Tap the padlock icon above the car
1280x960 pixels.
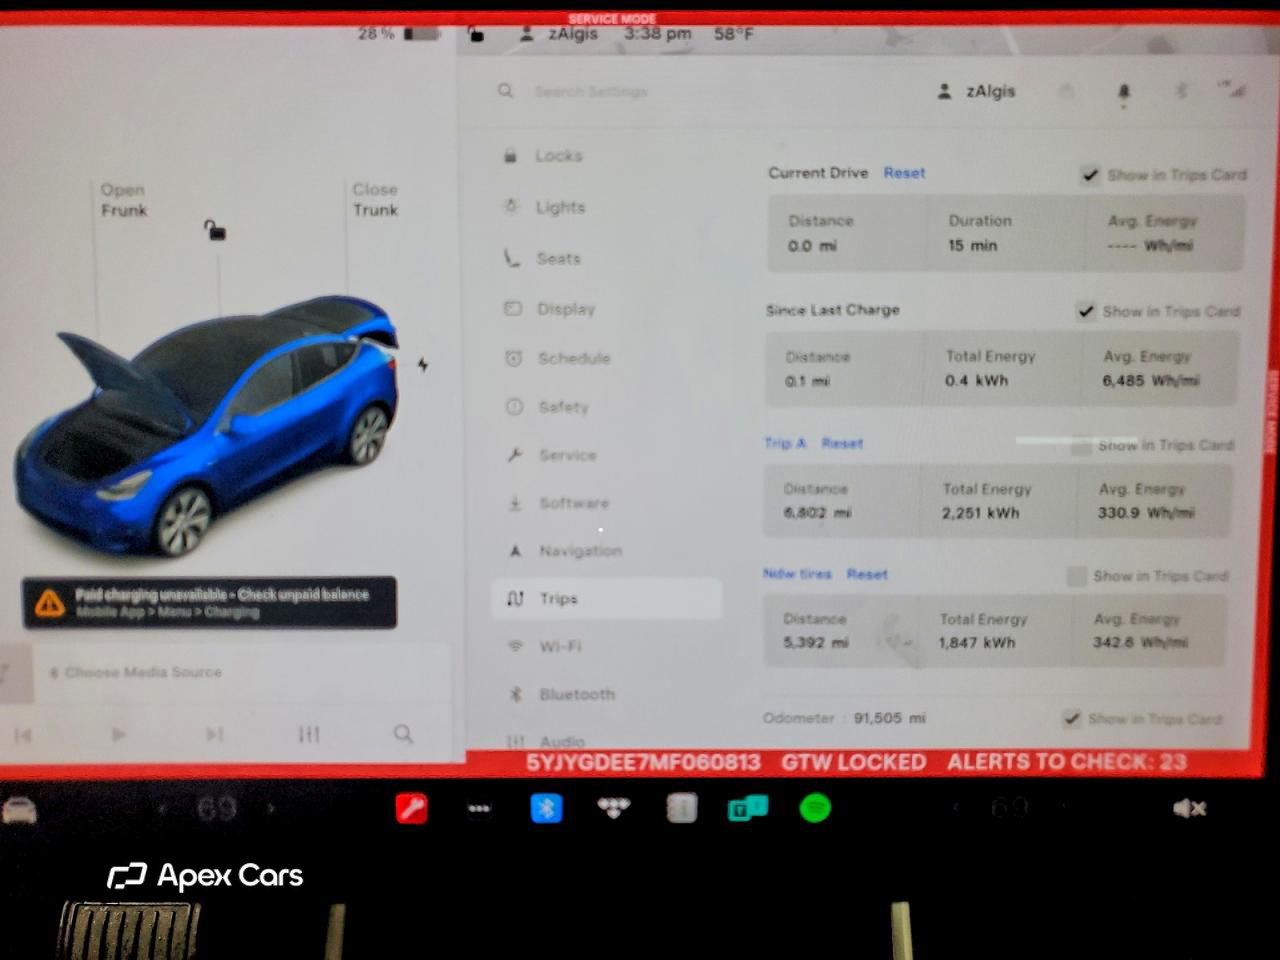click(x=214, y=230)
